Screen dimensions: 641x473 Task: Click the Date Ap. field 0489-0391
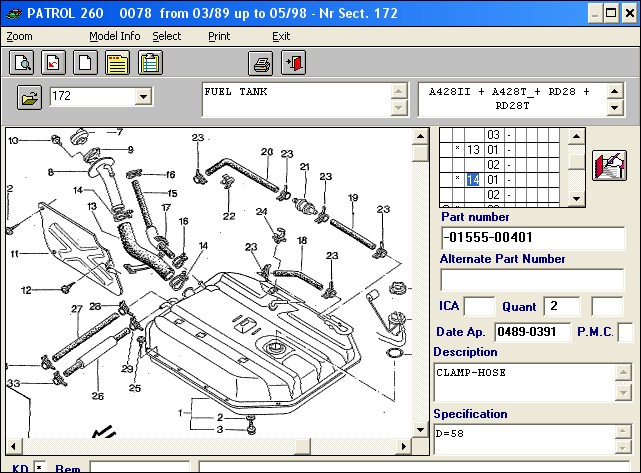pos(532,332)
